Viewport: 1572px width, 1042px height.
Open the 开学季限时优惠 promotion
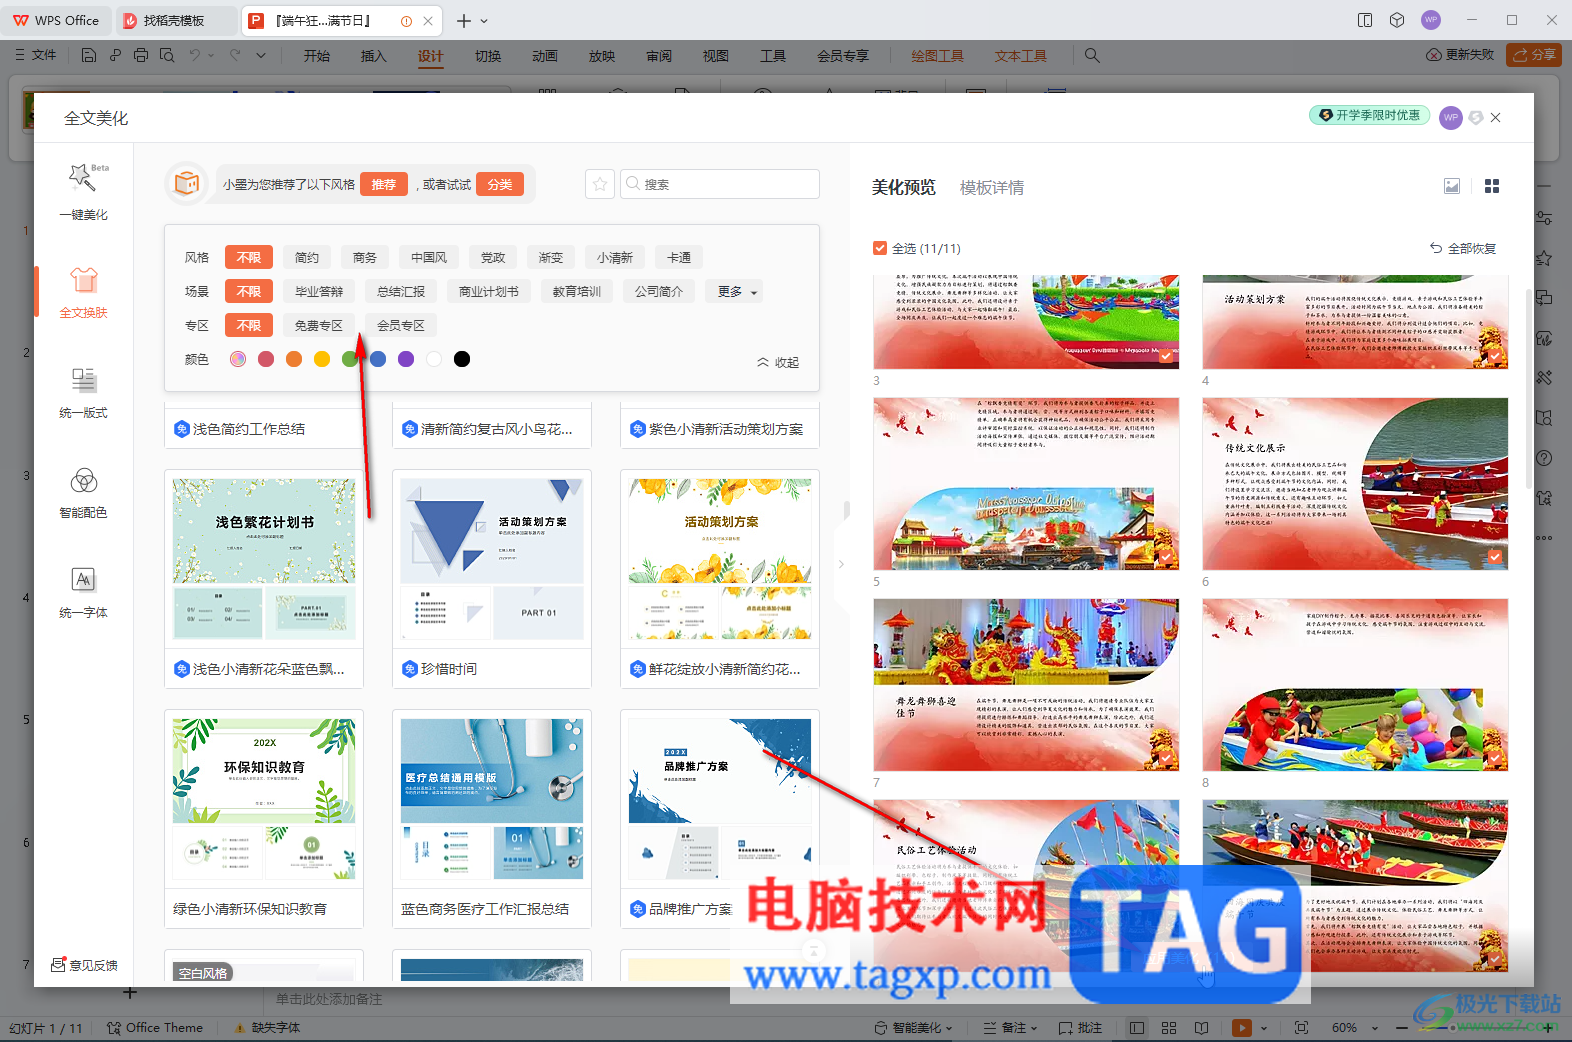[1370, 115]
